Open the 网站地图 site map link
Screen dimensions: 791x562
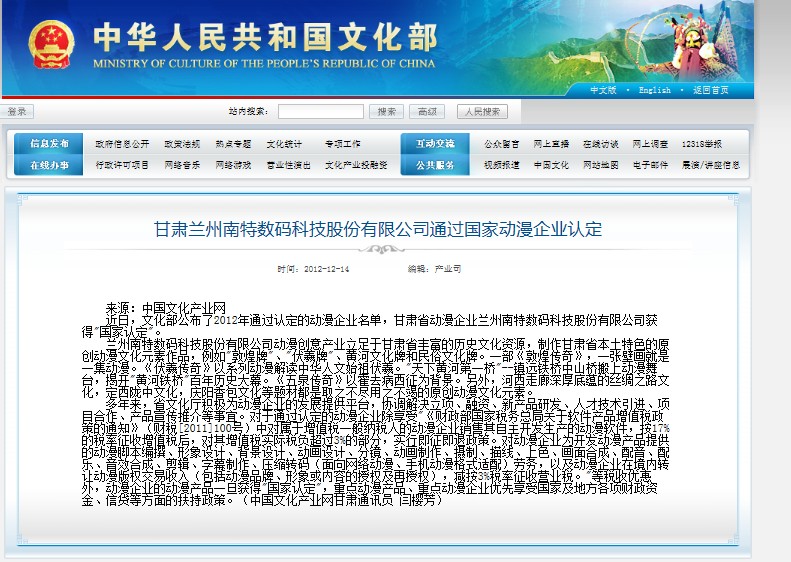(x=601, y=165)
